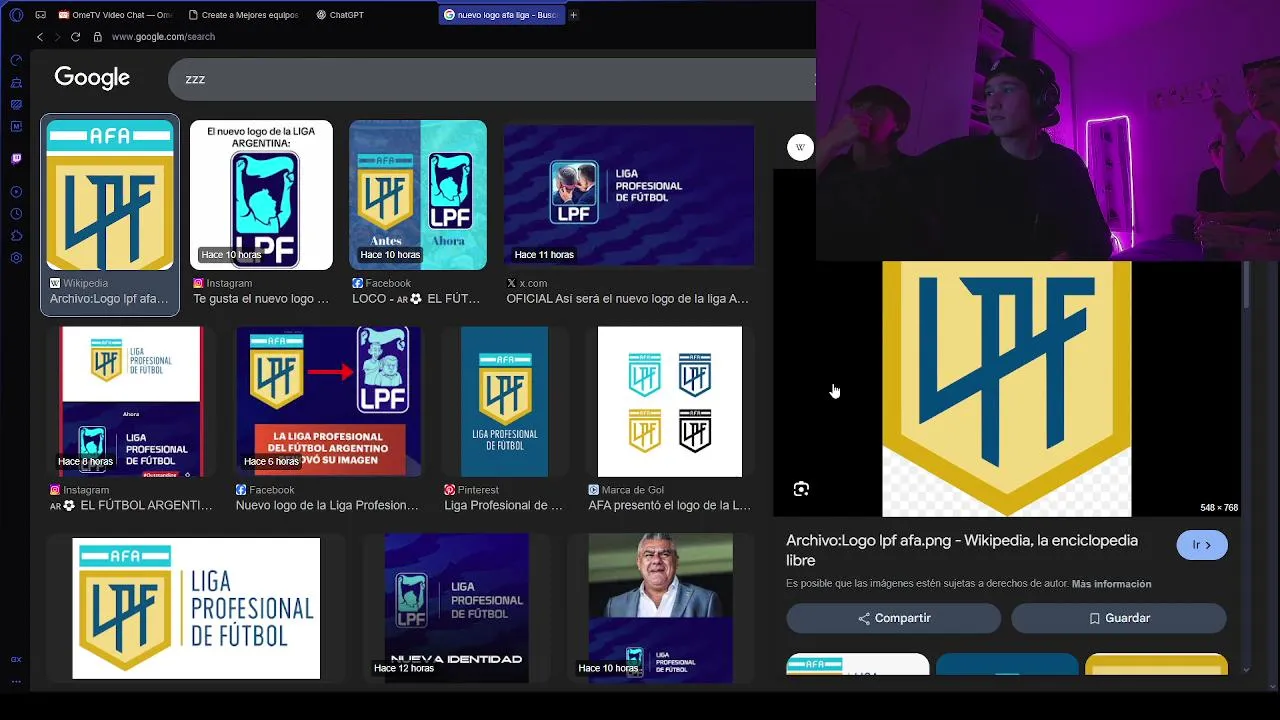
Task: Open the Opera GX main menu icon
Action: click(x=16, y=15)
